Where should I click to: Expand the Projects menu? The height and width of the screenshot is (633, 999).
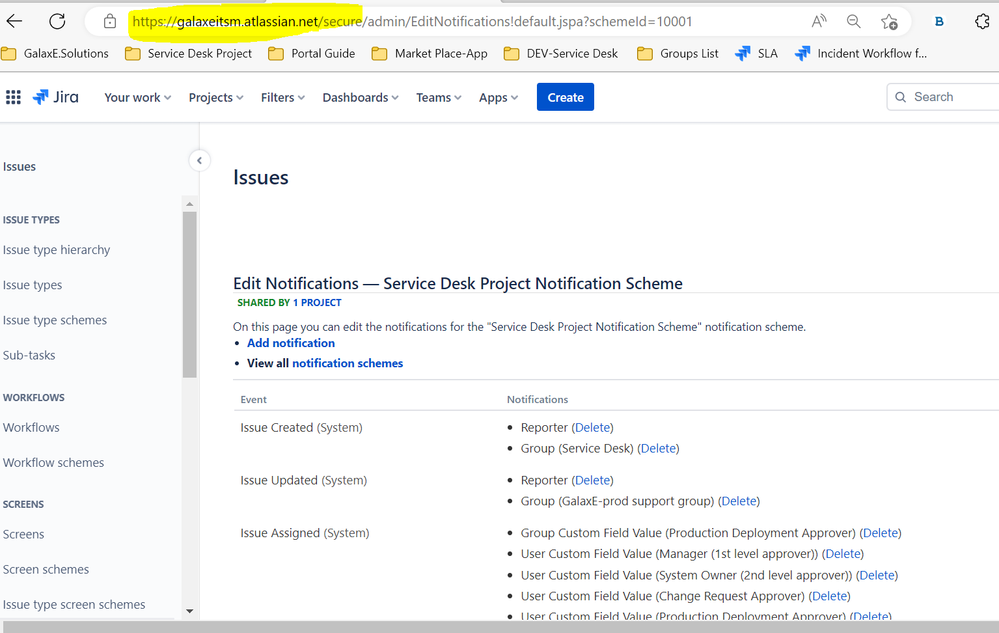[x=216, y=97]
